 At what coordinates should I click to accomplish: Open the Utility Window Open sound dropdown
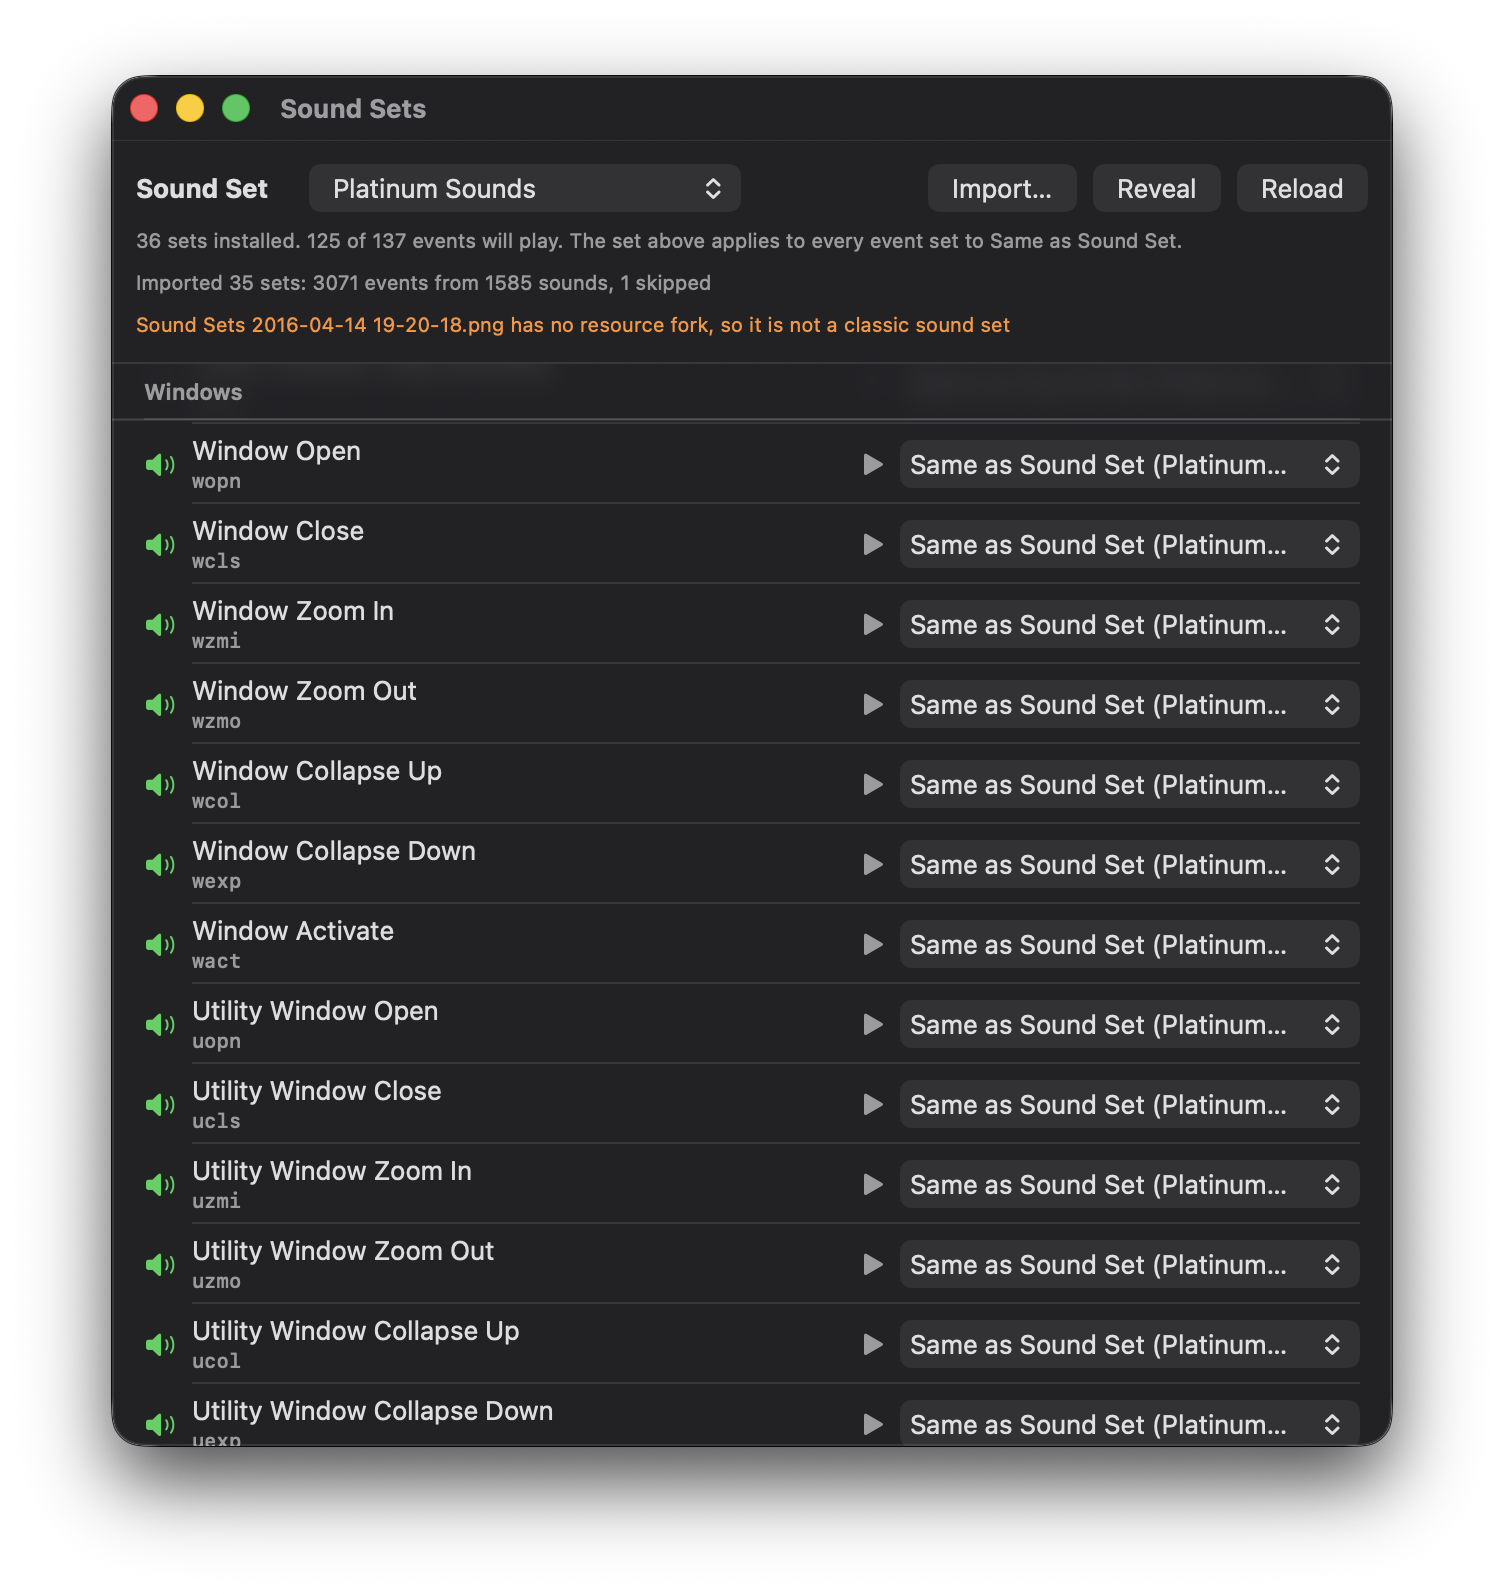(x=1129, y=1025)
